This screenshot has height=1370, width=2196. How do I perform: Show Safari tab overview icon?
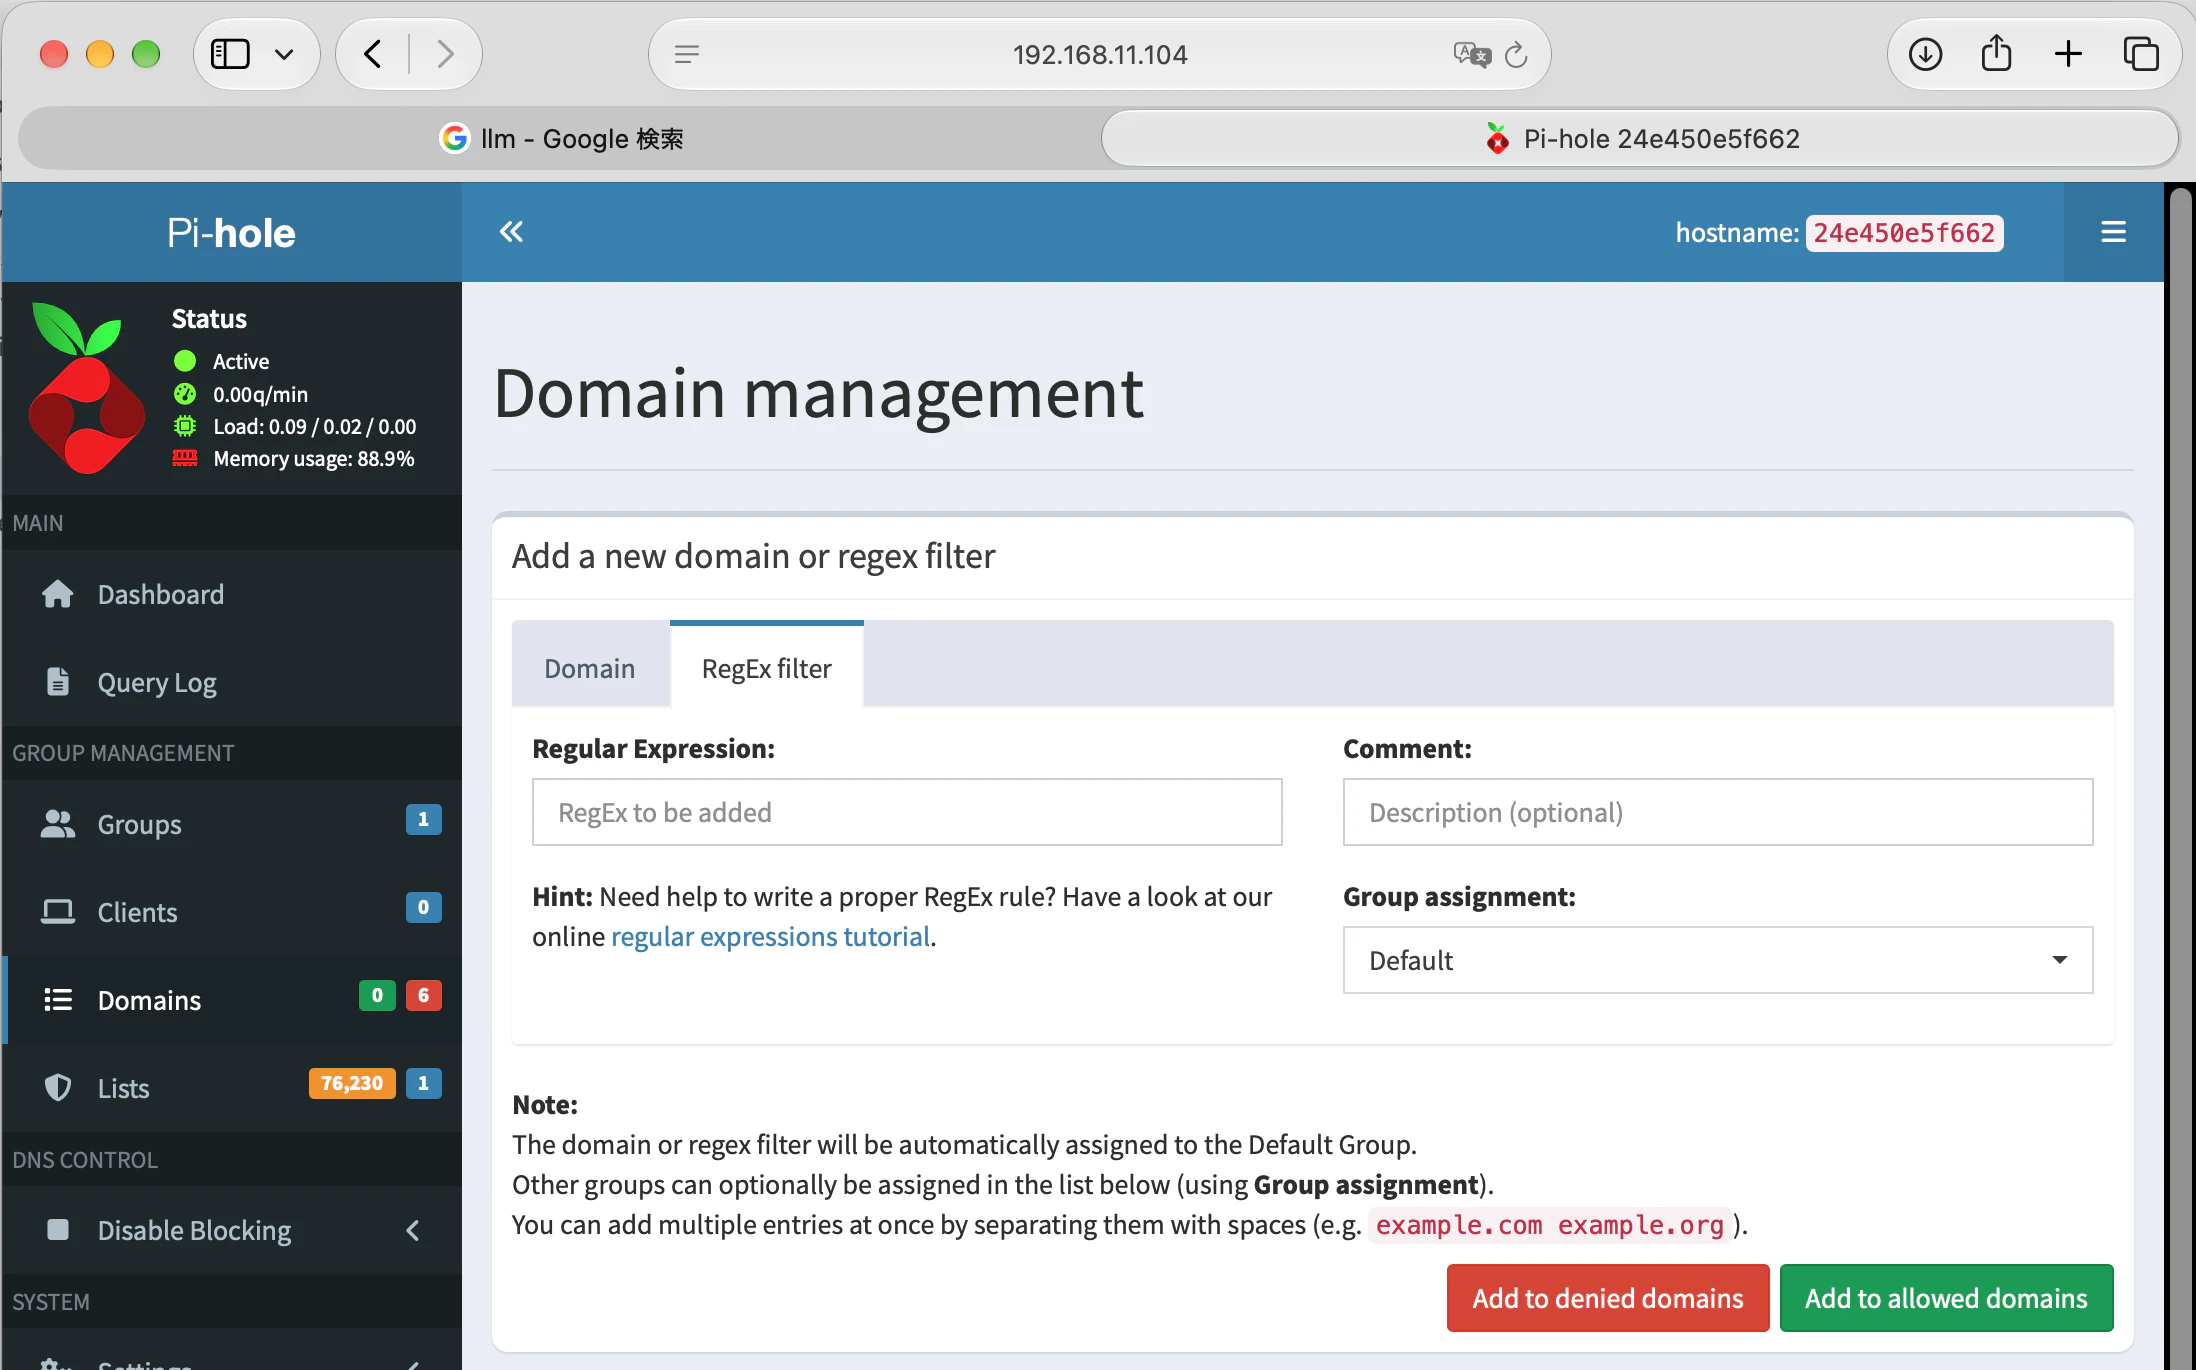click(2140, 54)
